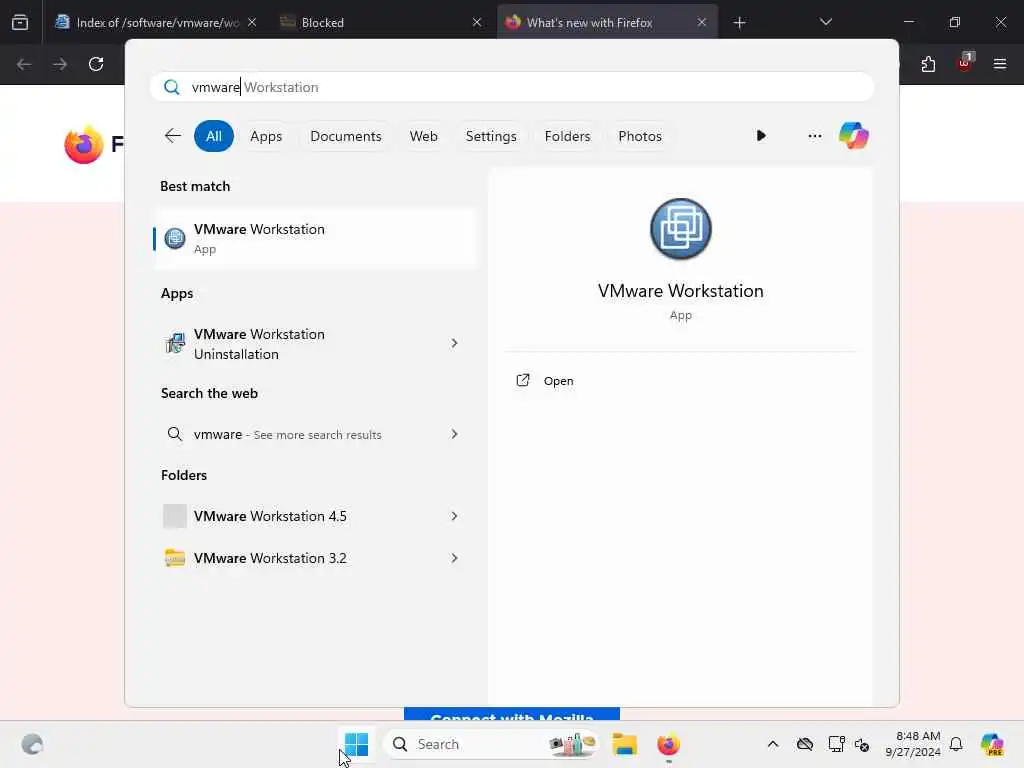The width and height of the screenshot is (1024, 768).
Task: Show more filters with play arrow
Action: (x=761, y=136)
